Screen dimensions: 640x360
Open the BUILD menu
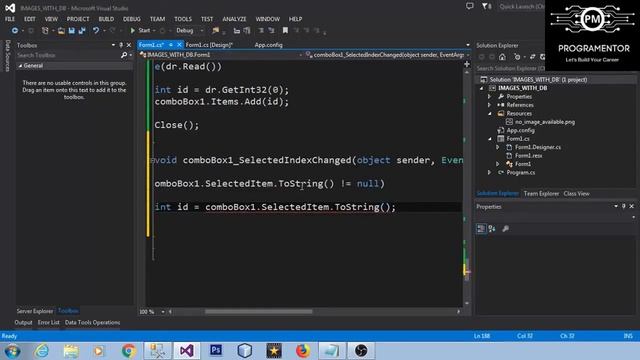(106, 19)
